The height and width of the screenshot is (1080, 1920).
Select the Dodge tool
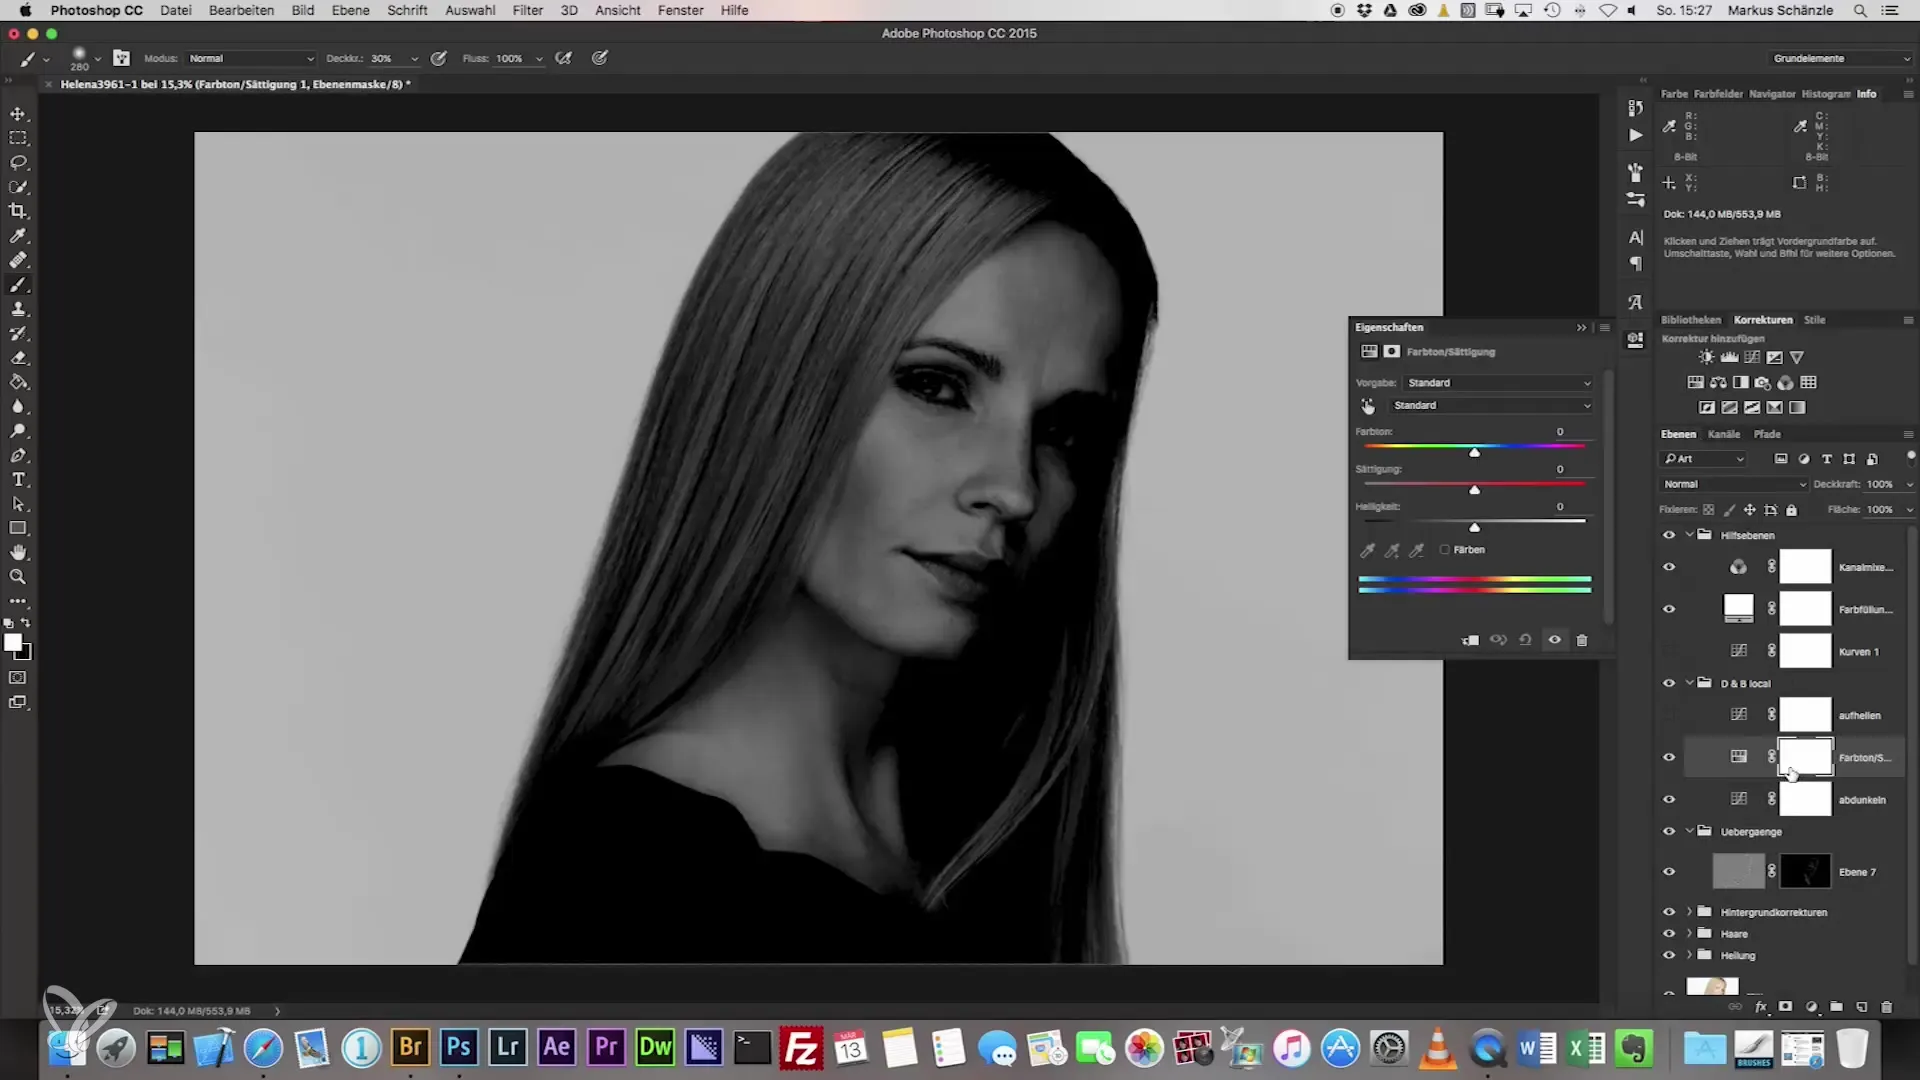click(18, 431)
